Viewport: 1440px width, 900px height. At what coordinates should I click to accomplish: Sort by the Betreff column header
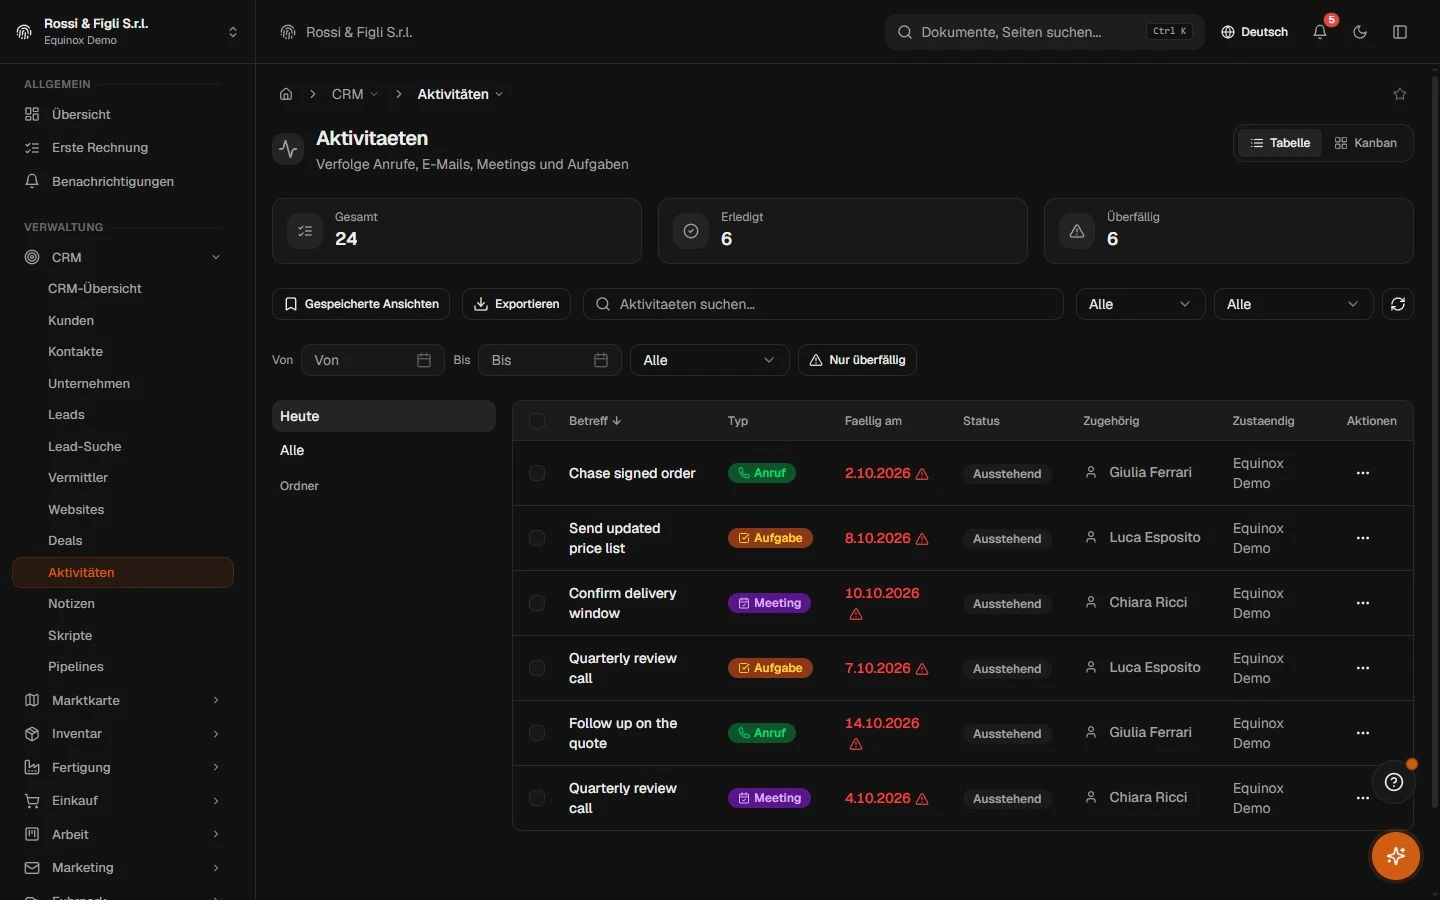click(x=595, y=421)
